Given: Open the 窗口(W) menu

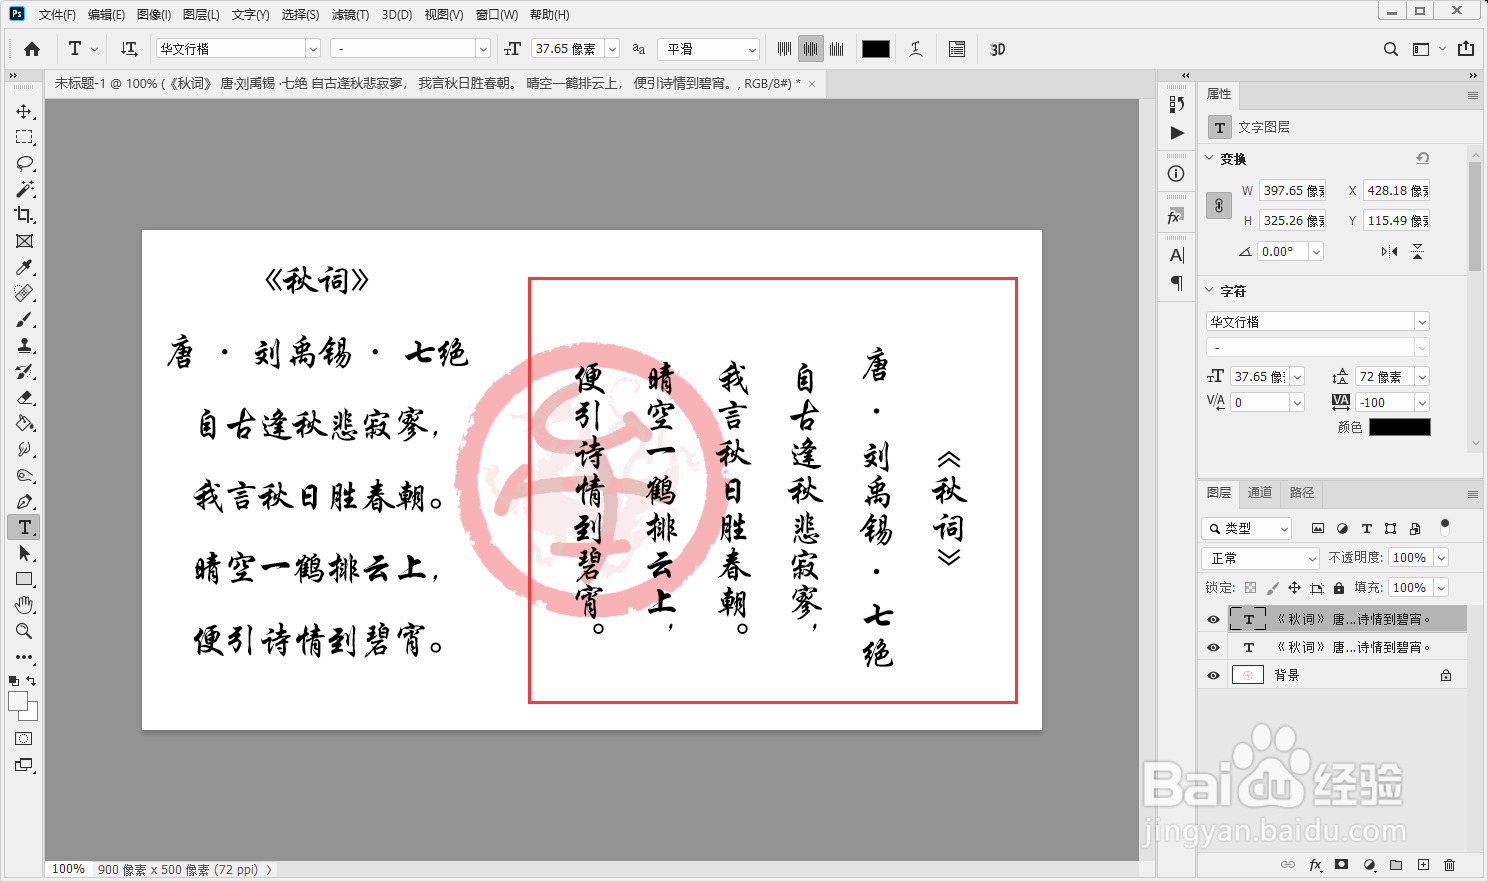Looking at the screenshot, I should [497, 15].
